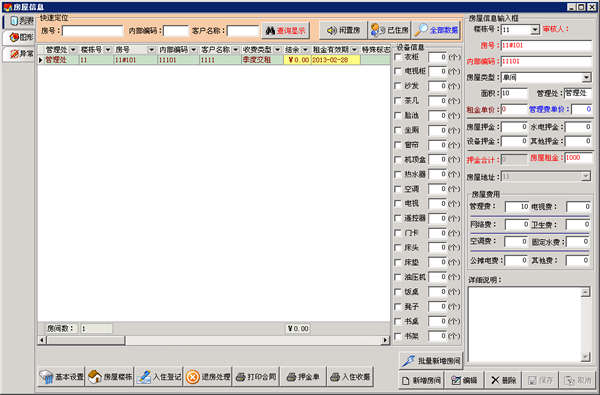600x395 pixels.
Task: Click 批量新增房间 batch add rooms
Action: tap(431, 361)
